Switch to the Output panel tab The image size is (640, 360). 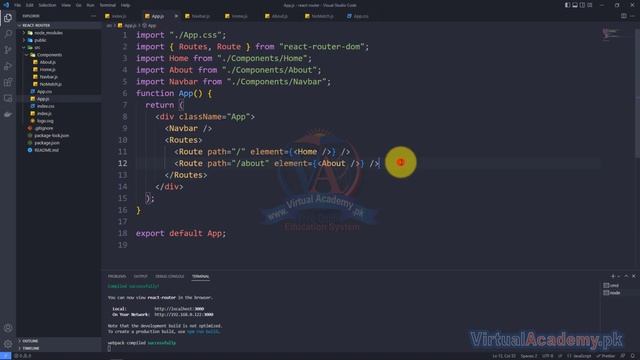[140, 276]
